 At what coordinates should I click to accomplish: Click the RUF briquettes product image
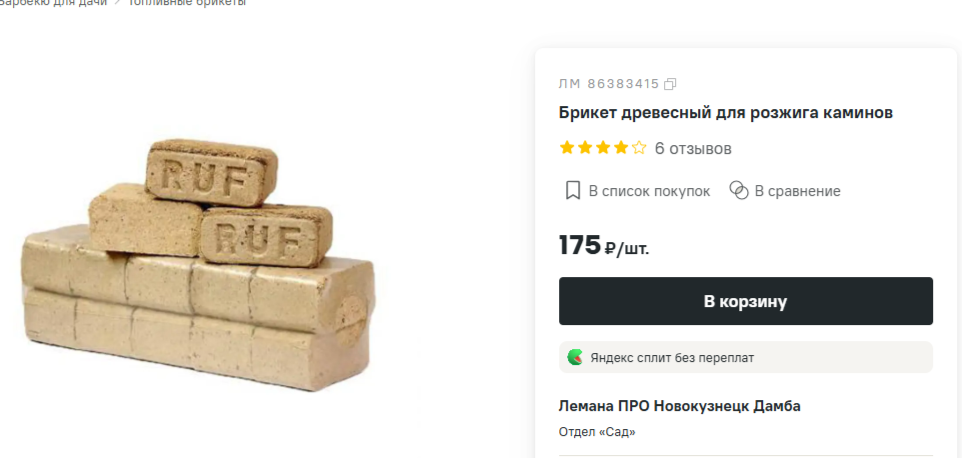[198, 264]
